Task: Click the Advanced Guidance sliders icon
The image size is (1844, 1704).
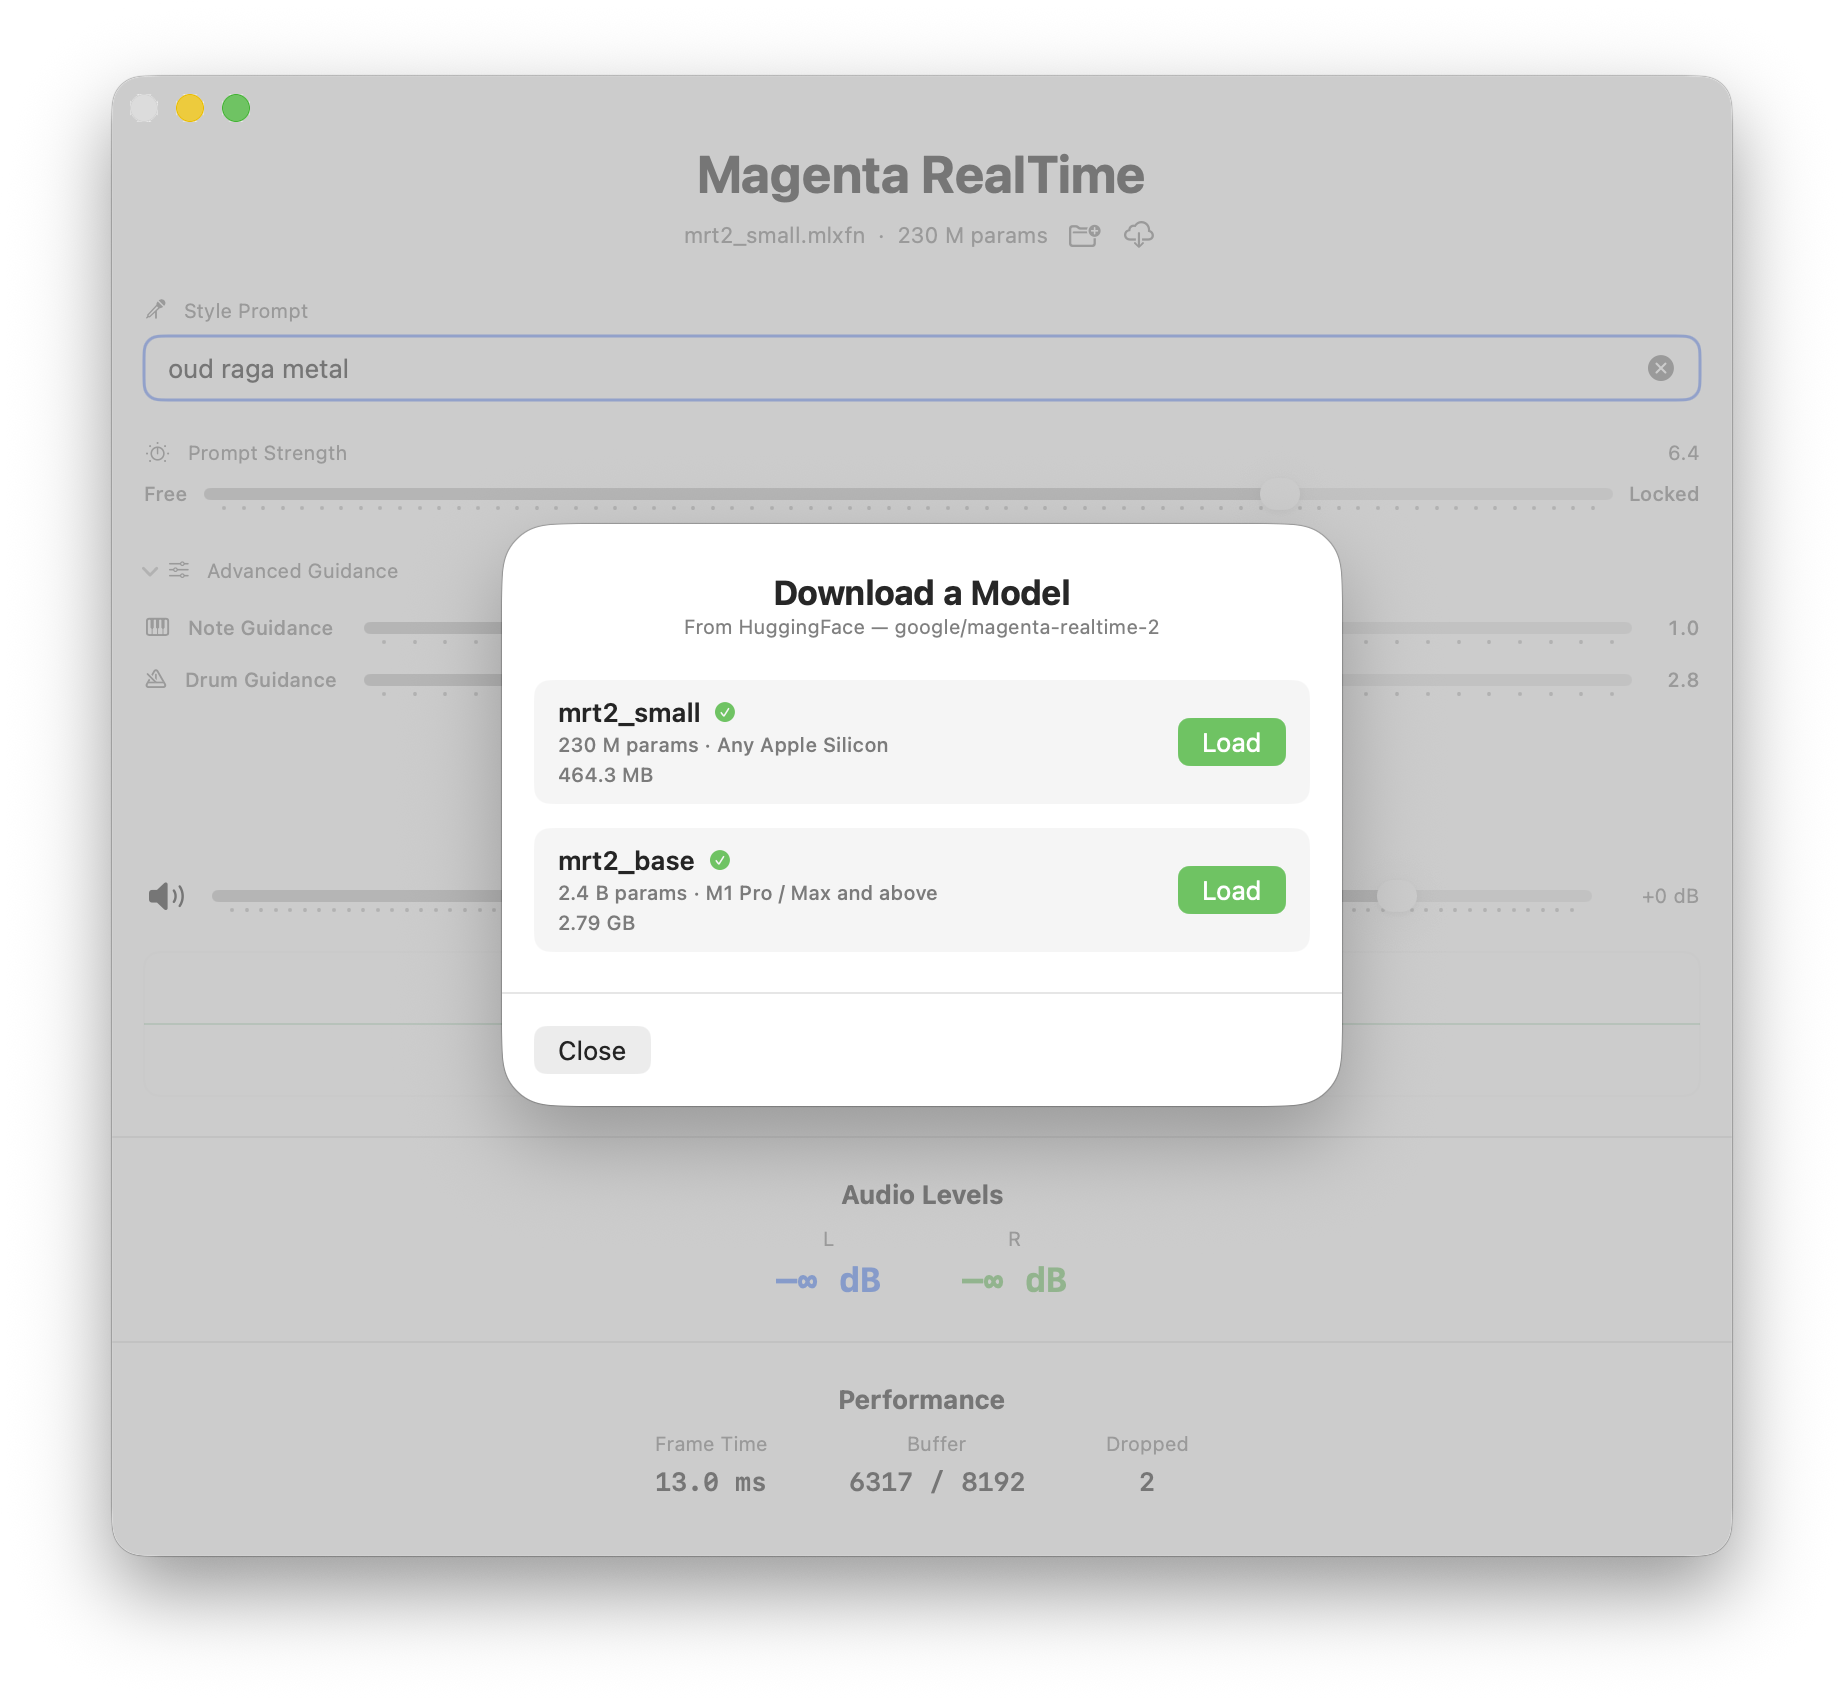Action: (179, 570)
